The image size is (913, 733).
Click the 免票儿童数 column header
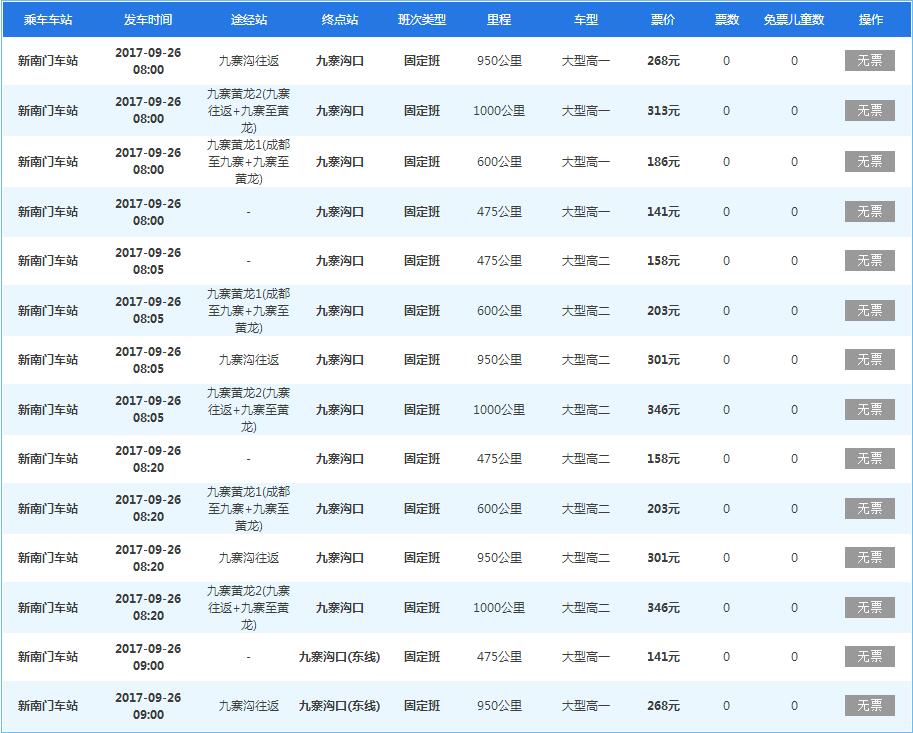pos(794,20)
